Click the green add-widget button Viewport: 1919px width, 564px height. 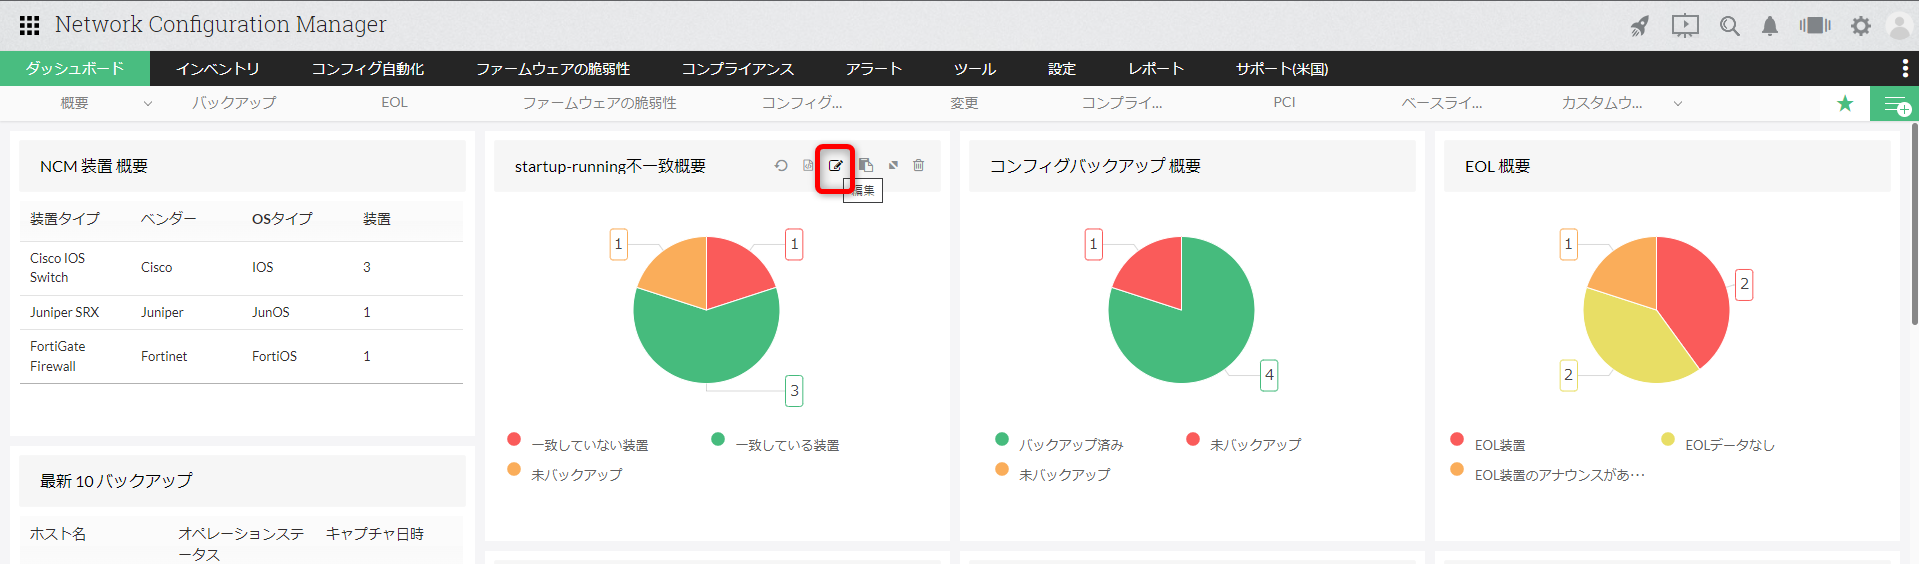coord(1895,104)
